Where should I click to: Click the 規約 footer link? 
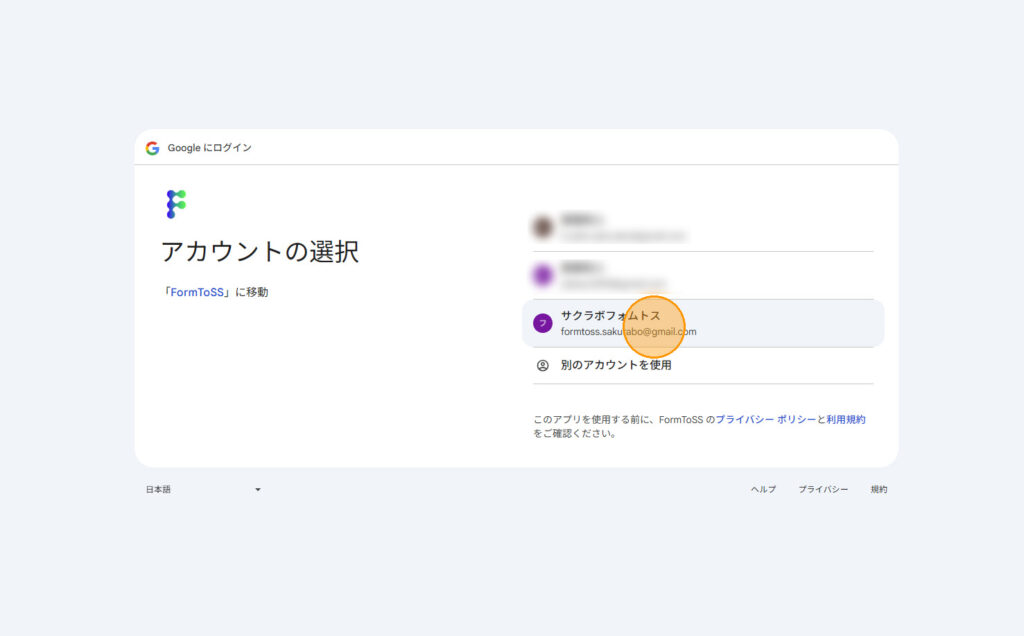(x=879, y=489)
